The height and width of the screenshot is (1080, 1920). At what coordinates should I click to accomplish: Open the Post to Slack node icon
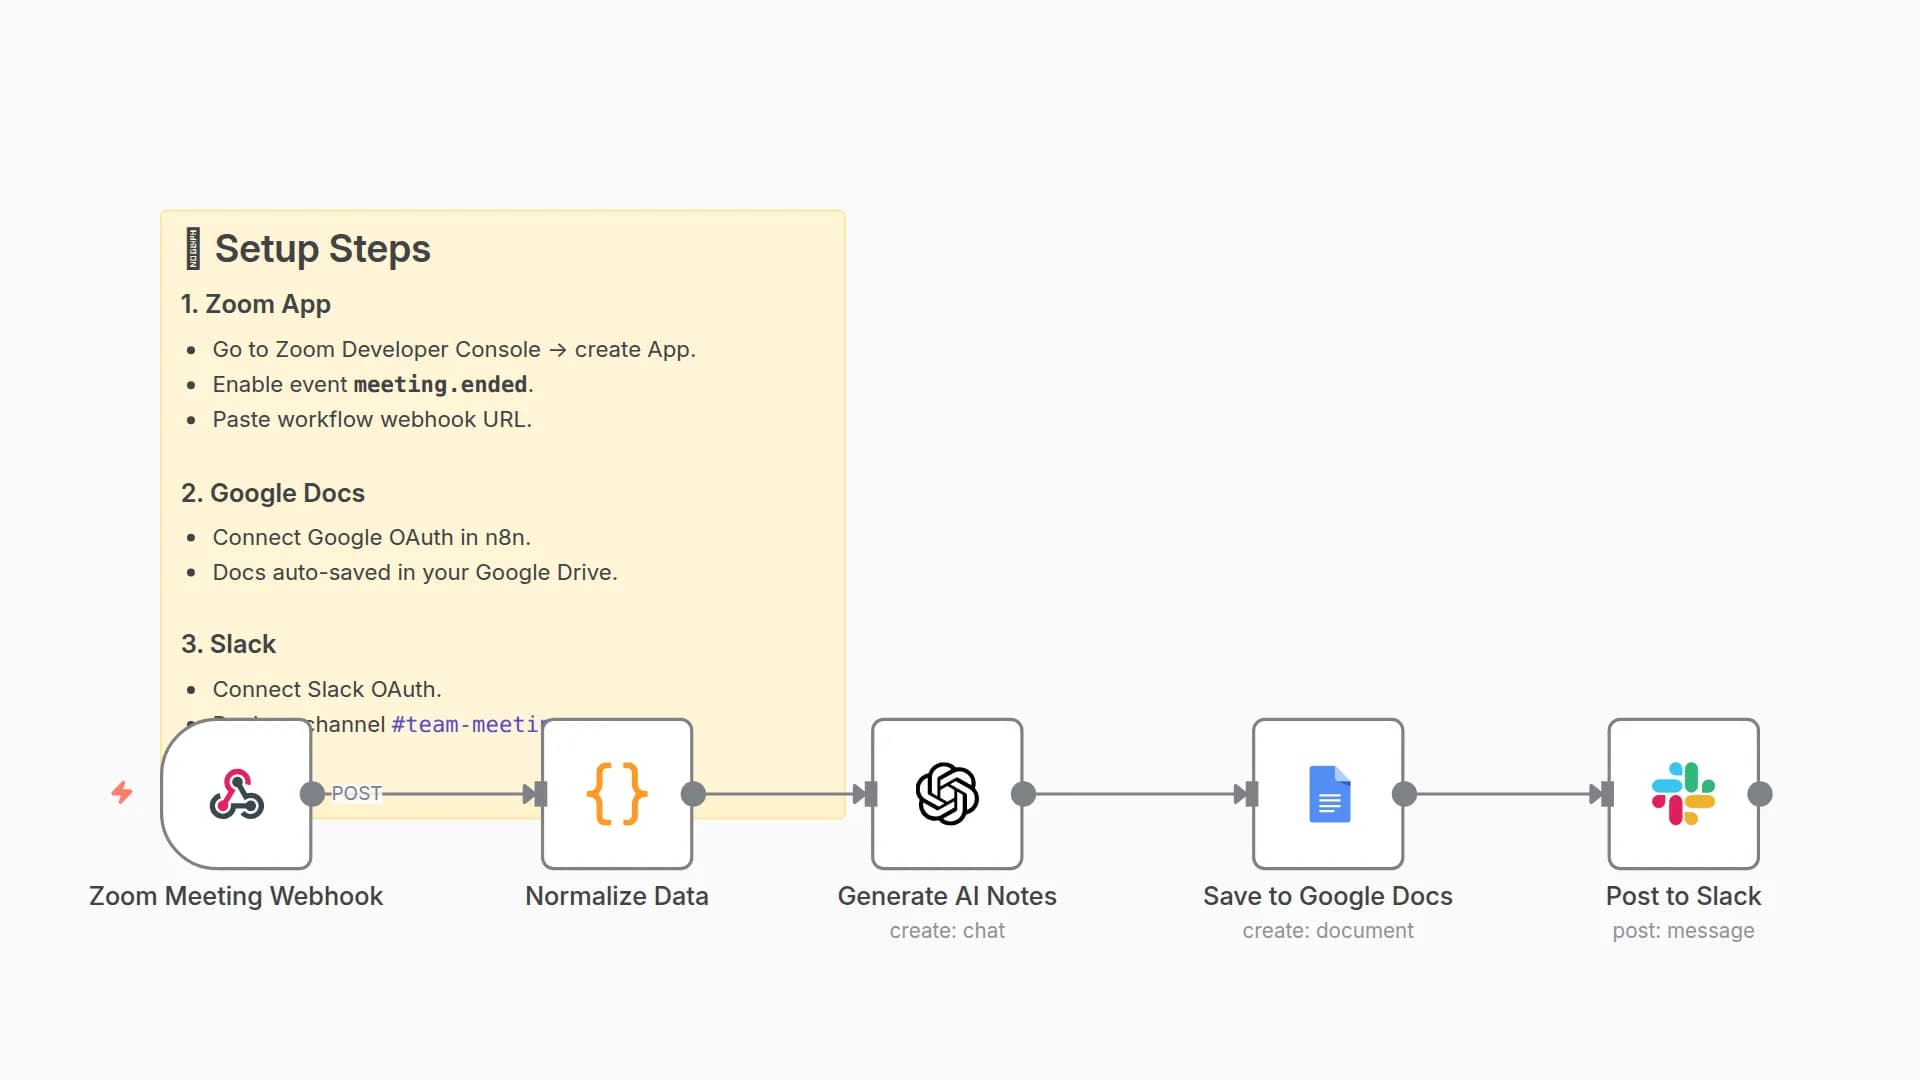tap(1683, 794)
